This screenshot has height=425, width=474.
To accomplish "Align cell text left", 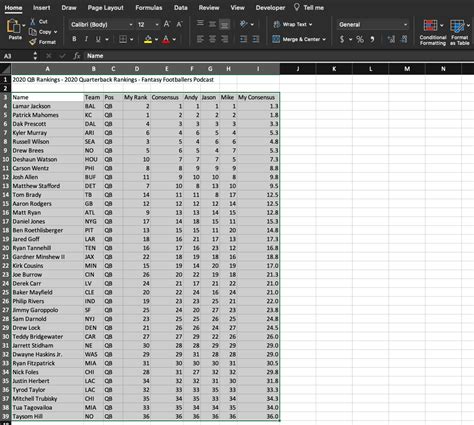I will pyautogui.click(x=200, y=39).
